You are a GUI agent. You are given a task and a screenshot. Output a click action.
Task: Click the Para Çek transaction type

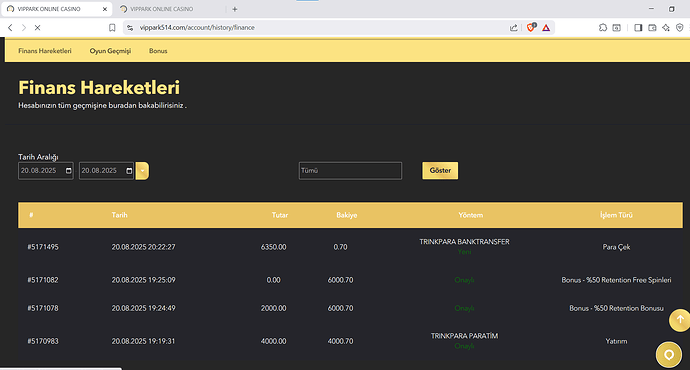[616, 247]
